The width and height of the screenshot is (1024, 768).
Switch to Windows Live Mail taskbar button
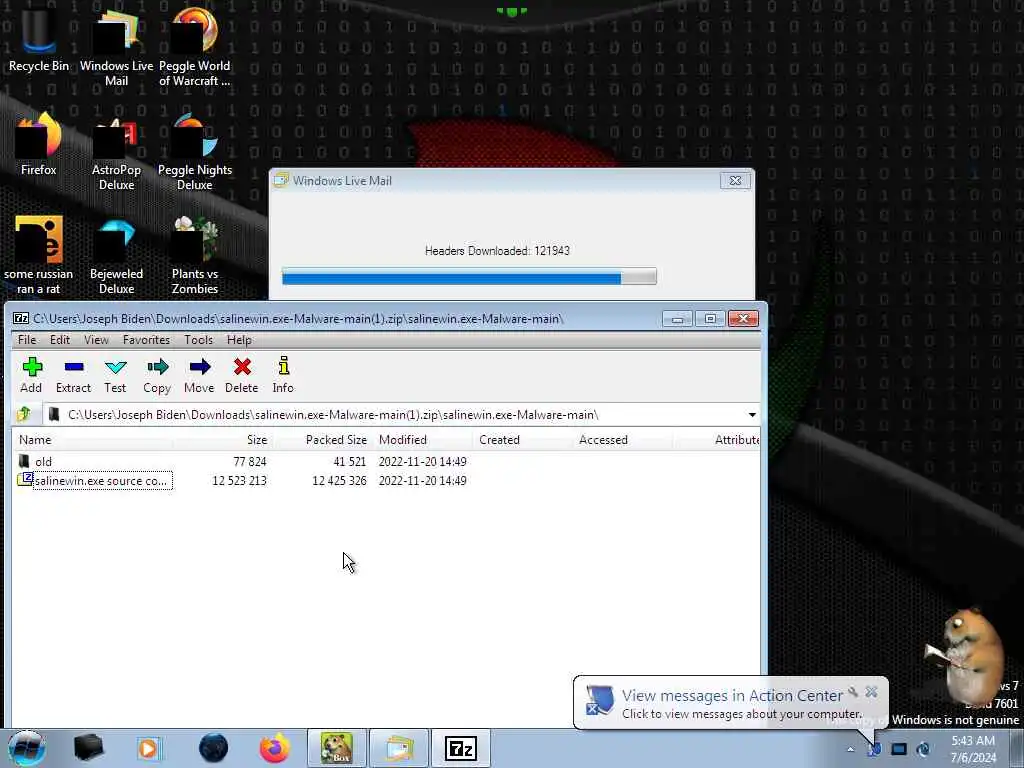coord(399,748)
